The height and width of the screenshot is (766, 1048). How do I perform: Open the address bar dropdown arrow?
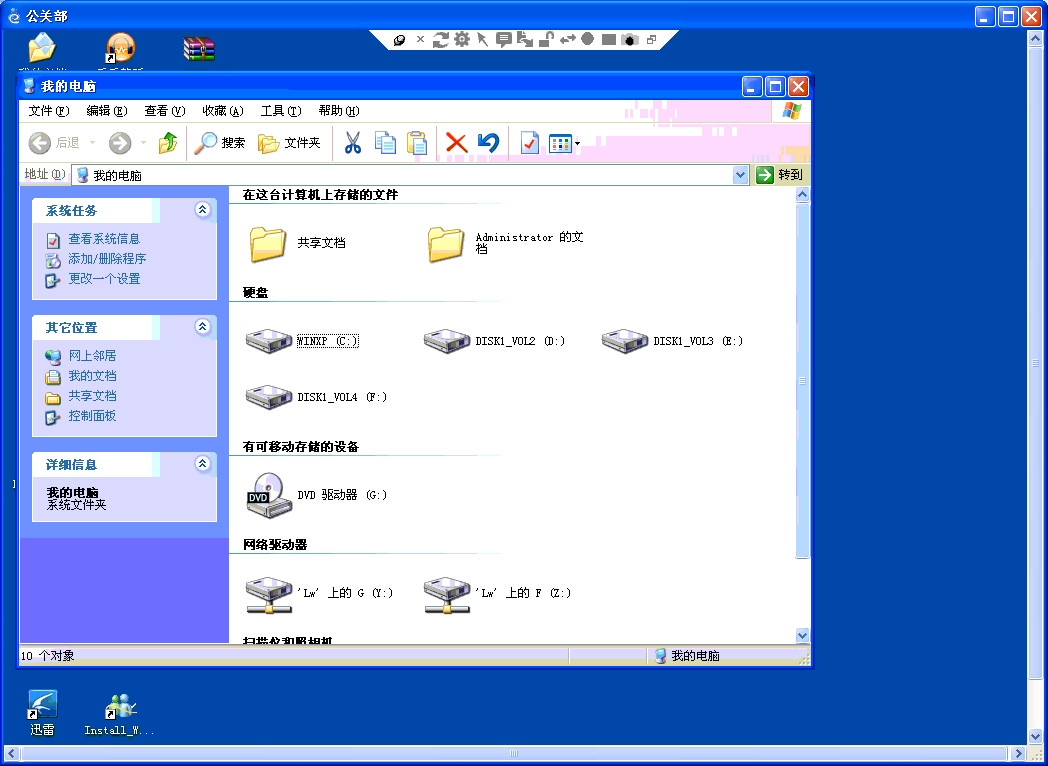(740, 175)
